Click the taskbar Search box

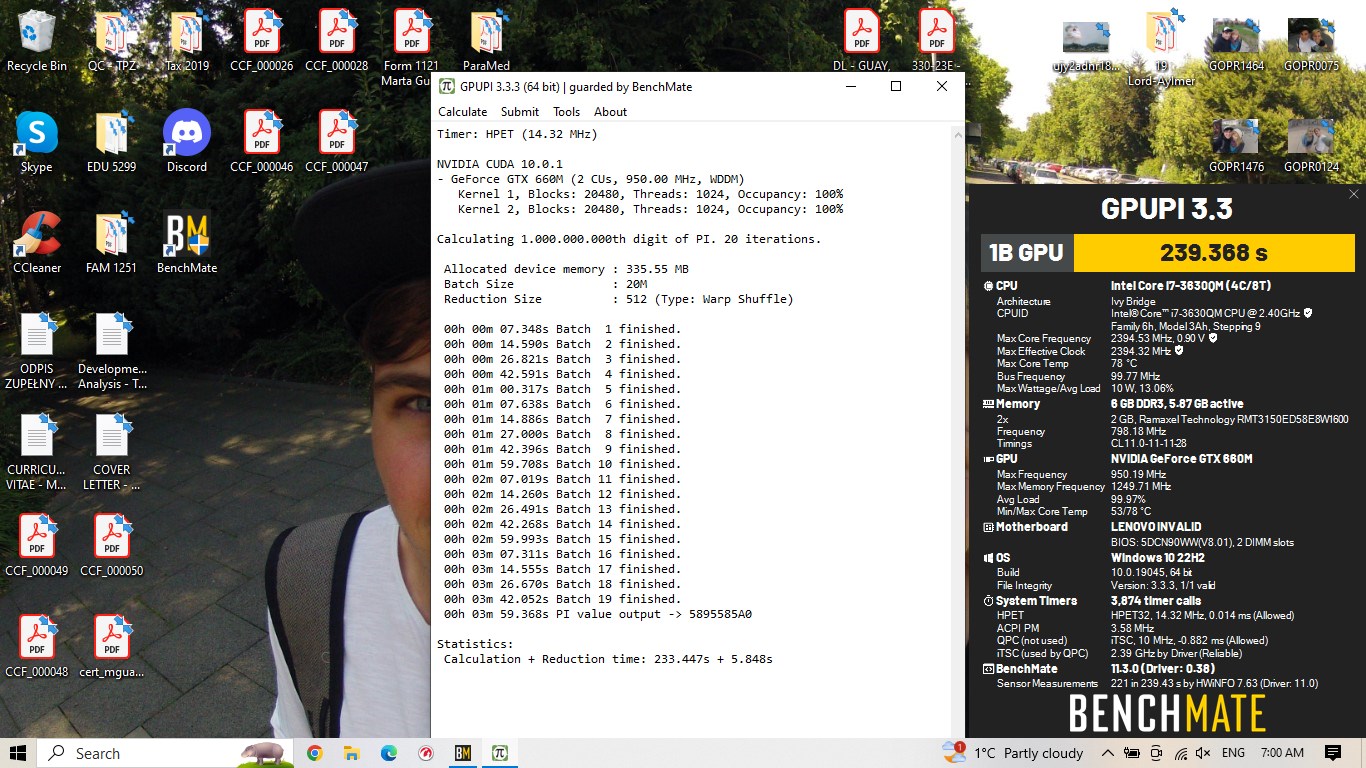click(x=166, y=753)
